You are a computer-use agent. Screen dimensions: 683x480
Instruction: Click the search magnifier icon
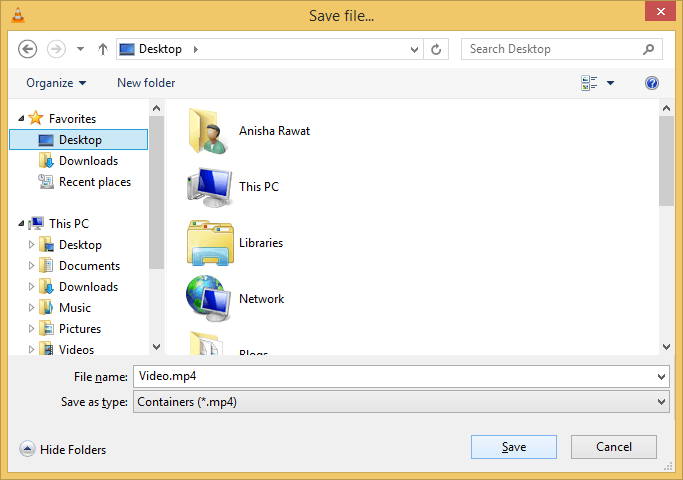649,49
